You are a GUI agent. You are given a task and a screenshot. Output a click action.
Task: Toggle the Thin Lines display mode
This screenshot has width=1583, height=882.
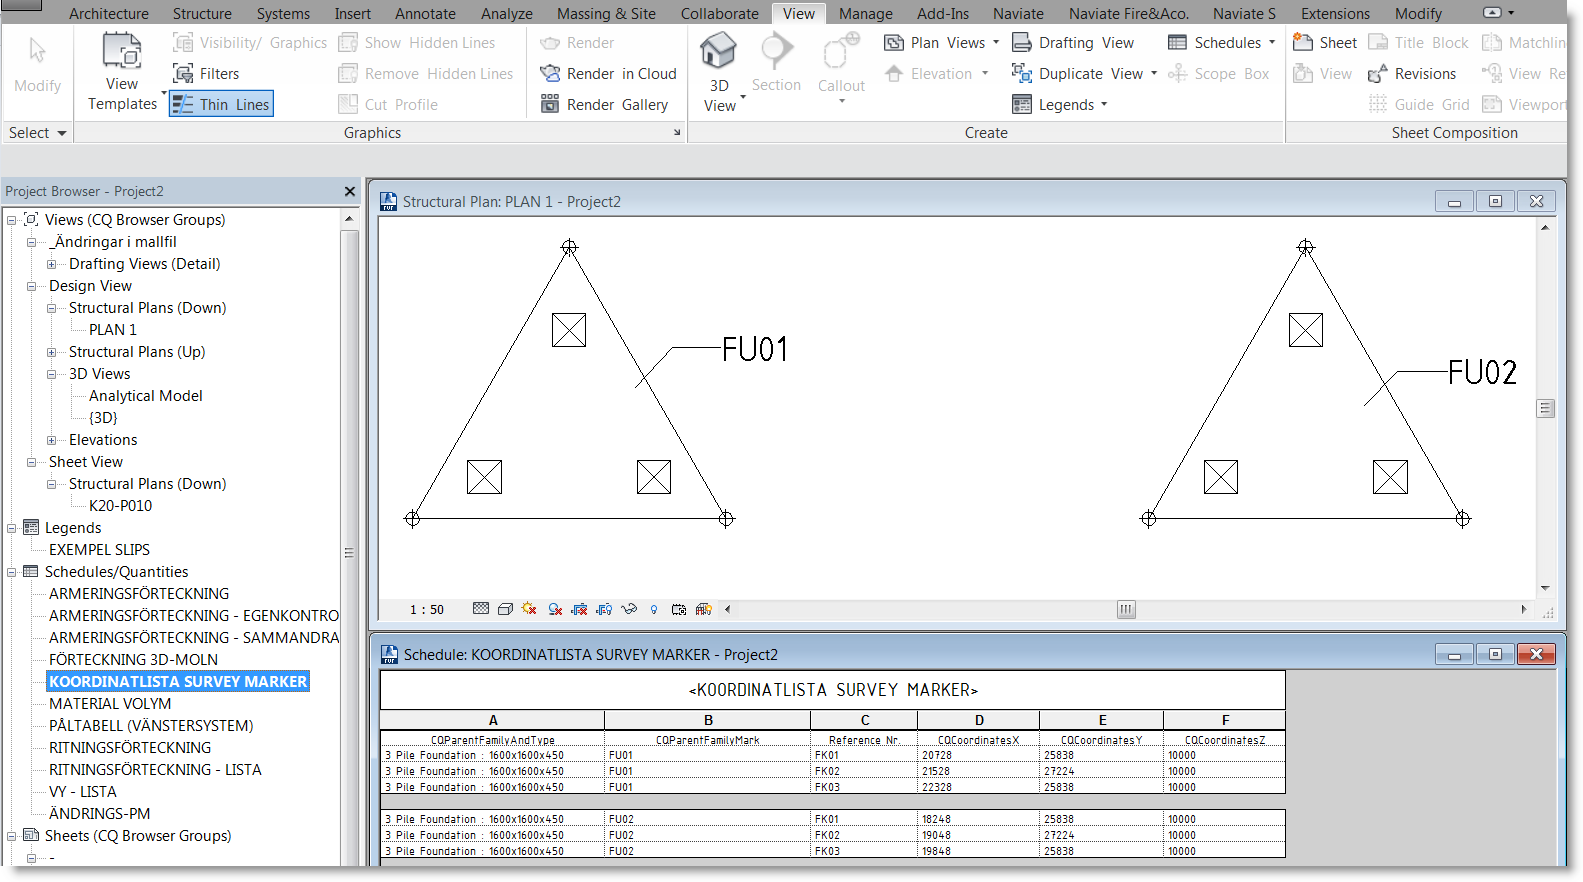point(221,105)
